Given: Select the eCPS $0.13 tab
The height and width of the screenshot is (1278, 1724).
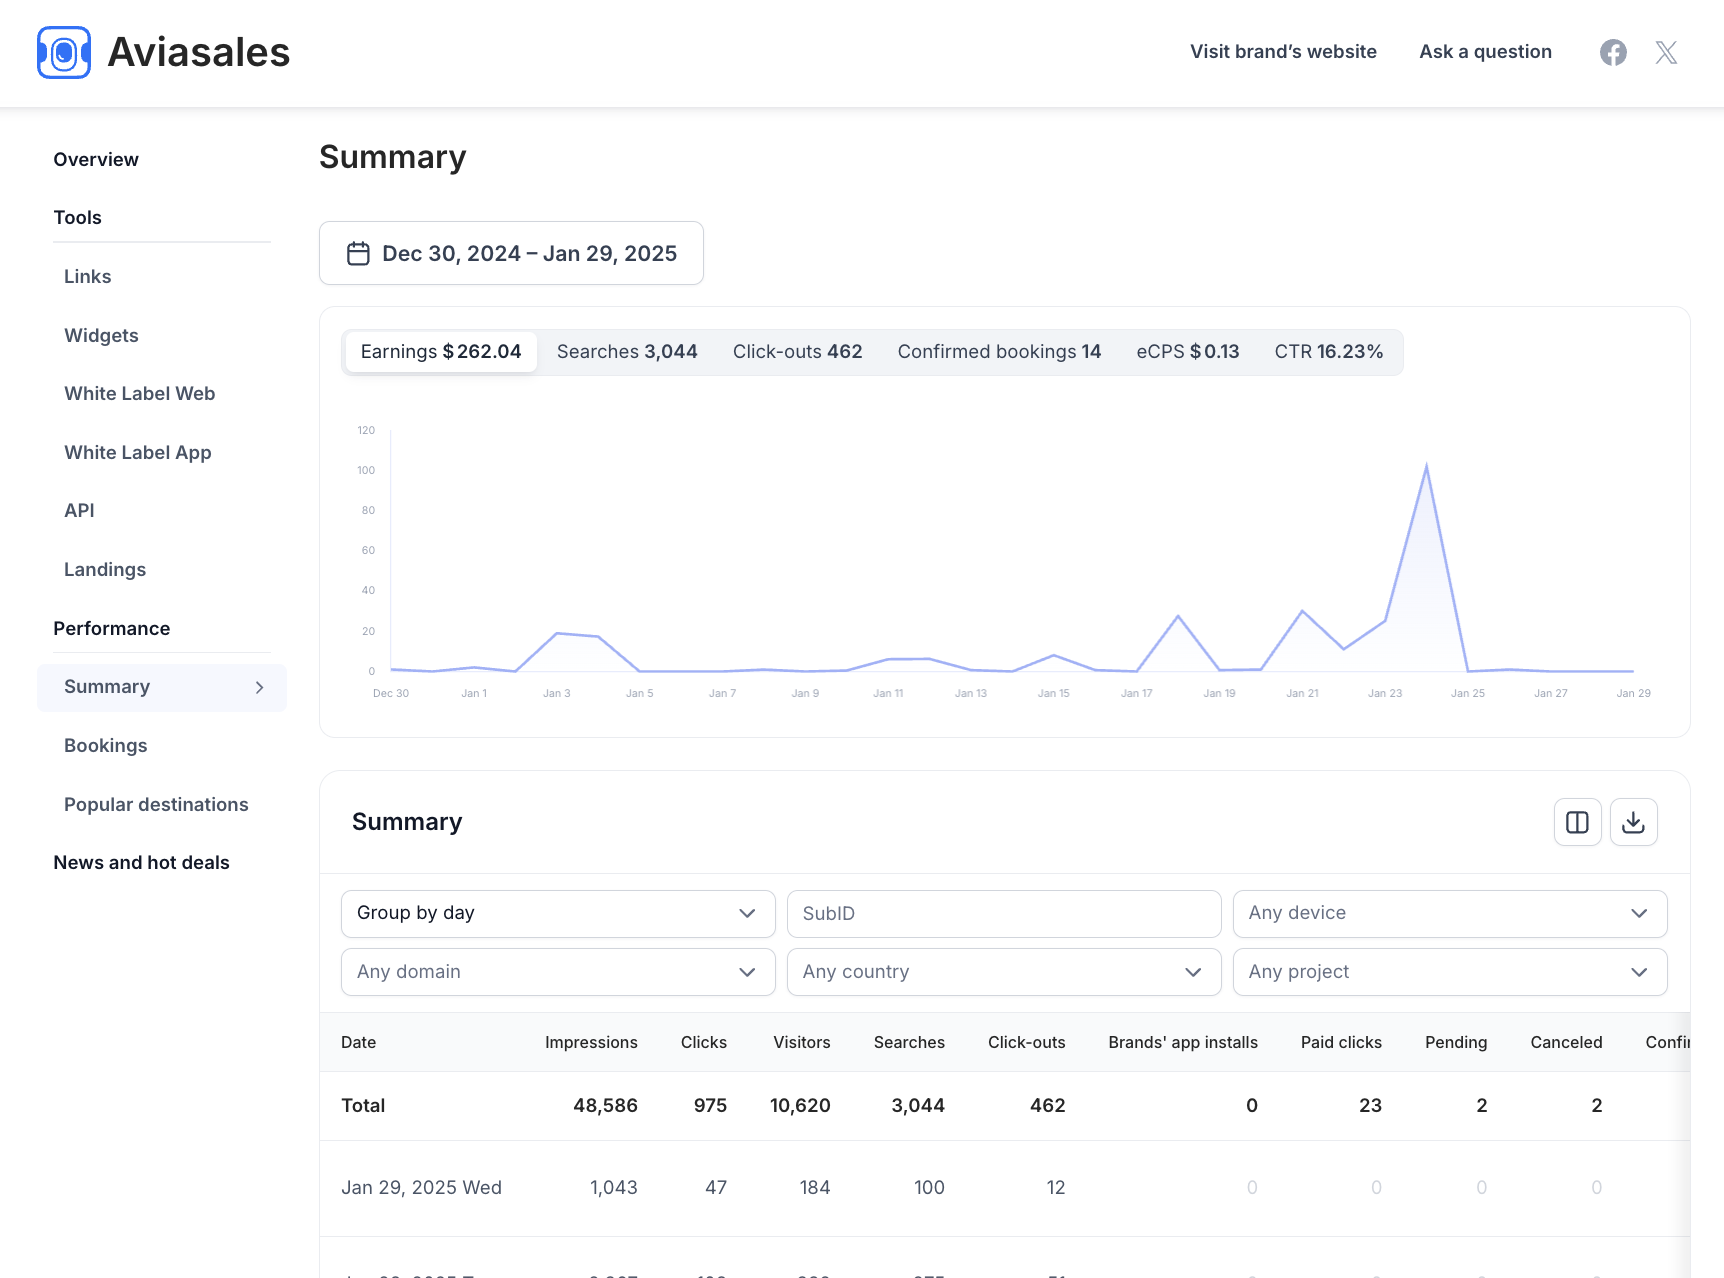Looking at the screenshot, I should click(1188, 352).
